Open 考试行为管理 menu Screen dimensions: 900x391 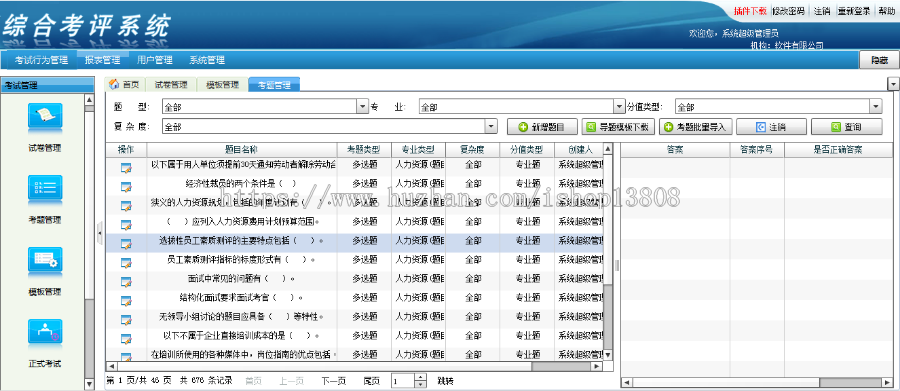click(41, 60)
